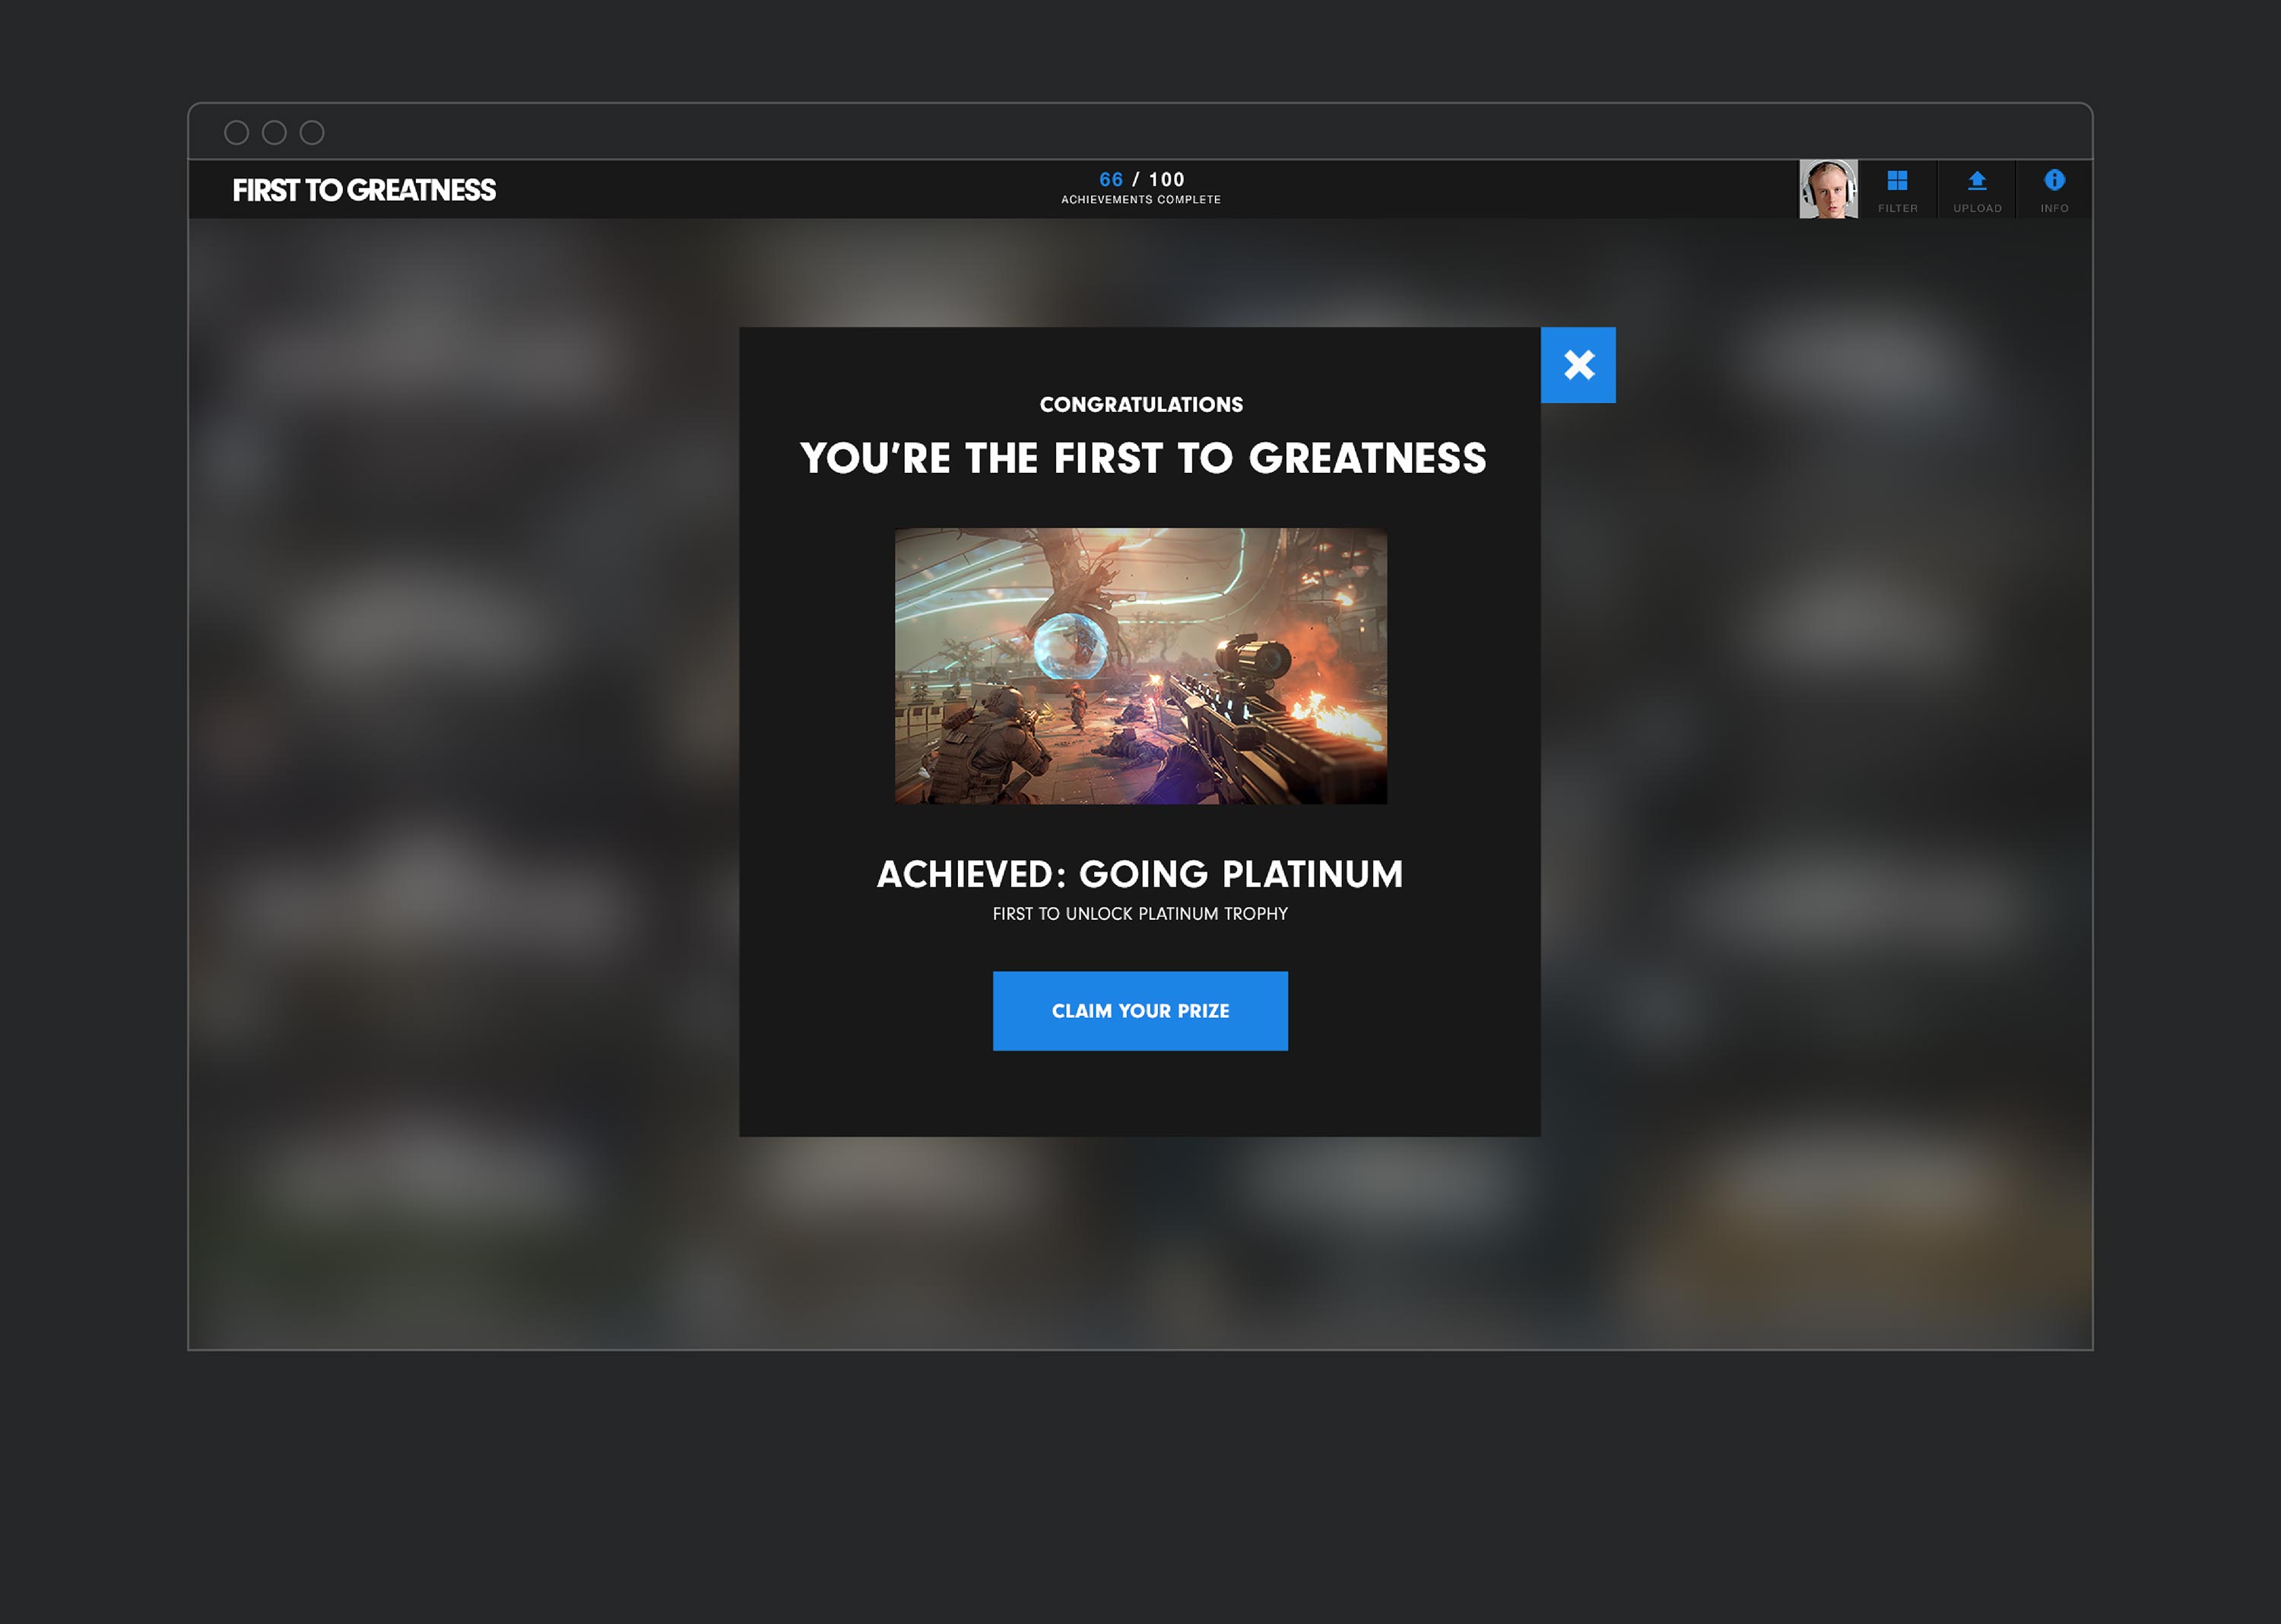This screenshot has height=1624, width=2281.
Task: Click the first window control circle
Action: [x=237, y=132]
